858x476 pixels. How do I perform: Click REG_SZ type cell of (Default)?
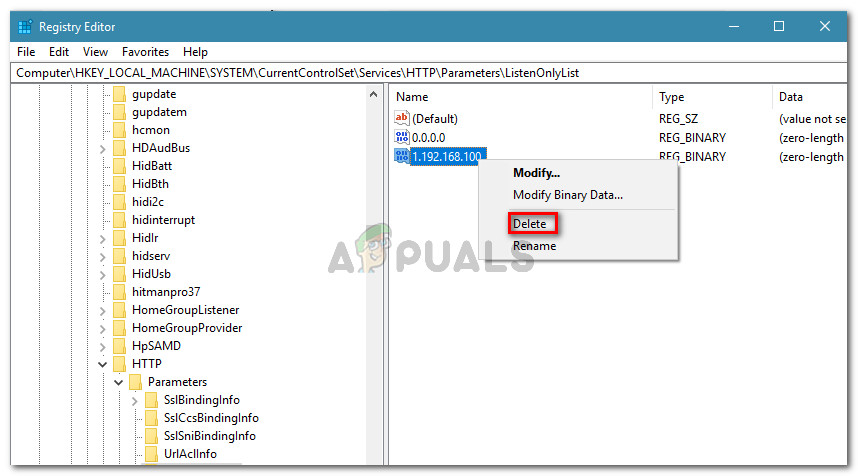pos(679,119)
